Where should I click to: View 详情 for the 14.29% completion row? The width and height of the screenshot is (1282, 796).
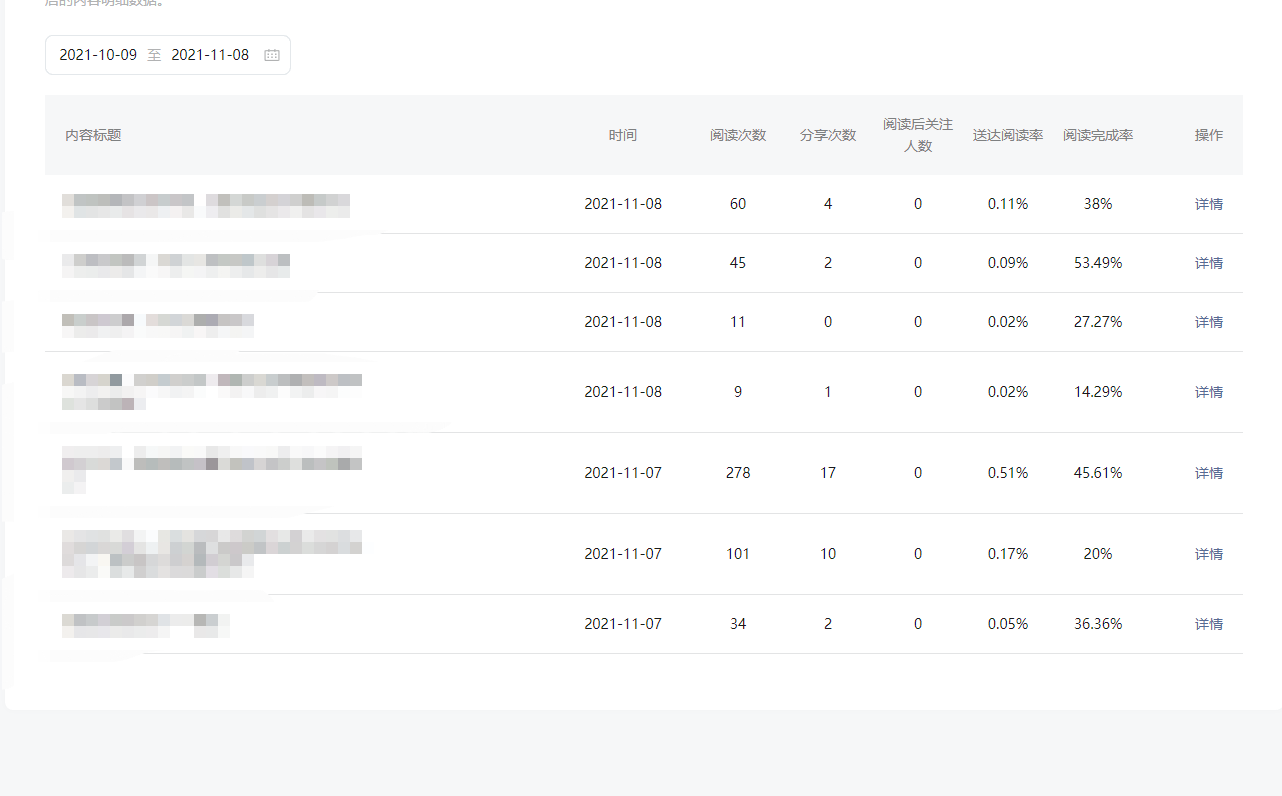[x=1208, y=392]
